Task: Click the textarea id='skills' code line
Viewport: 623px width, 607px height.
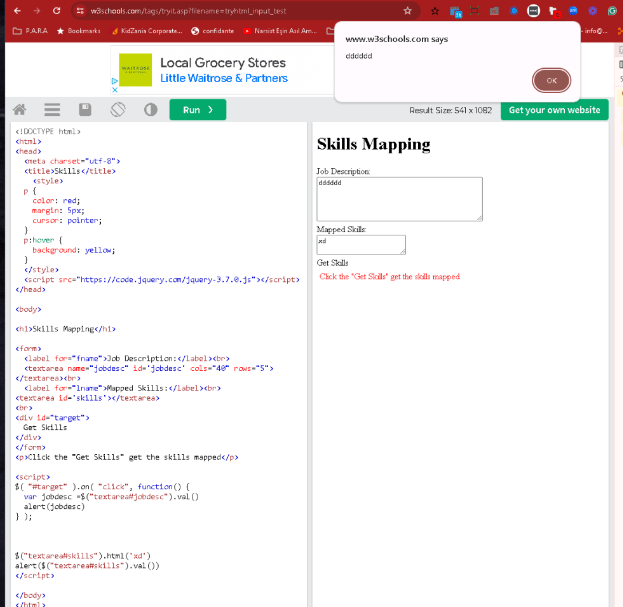Action: (87, 398)
